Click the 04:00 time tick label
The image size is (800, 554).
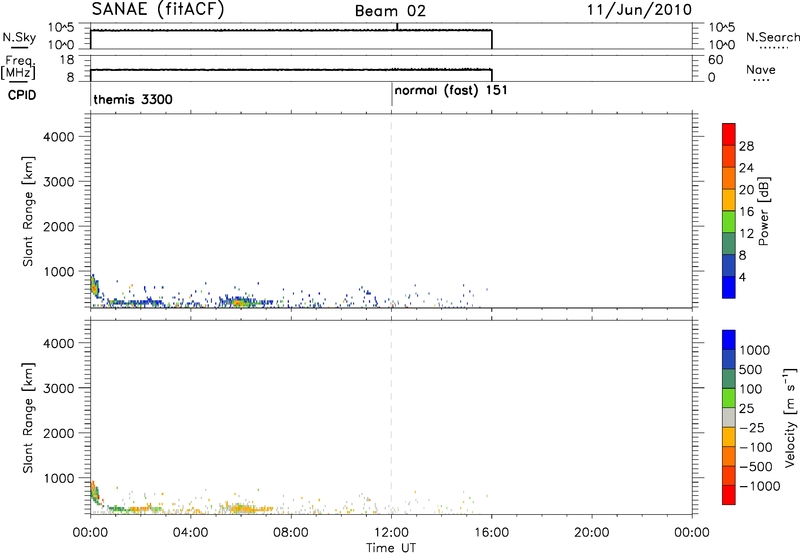click(x=190, y=533)
